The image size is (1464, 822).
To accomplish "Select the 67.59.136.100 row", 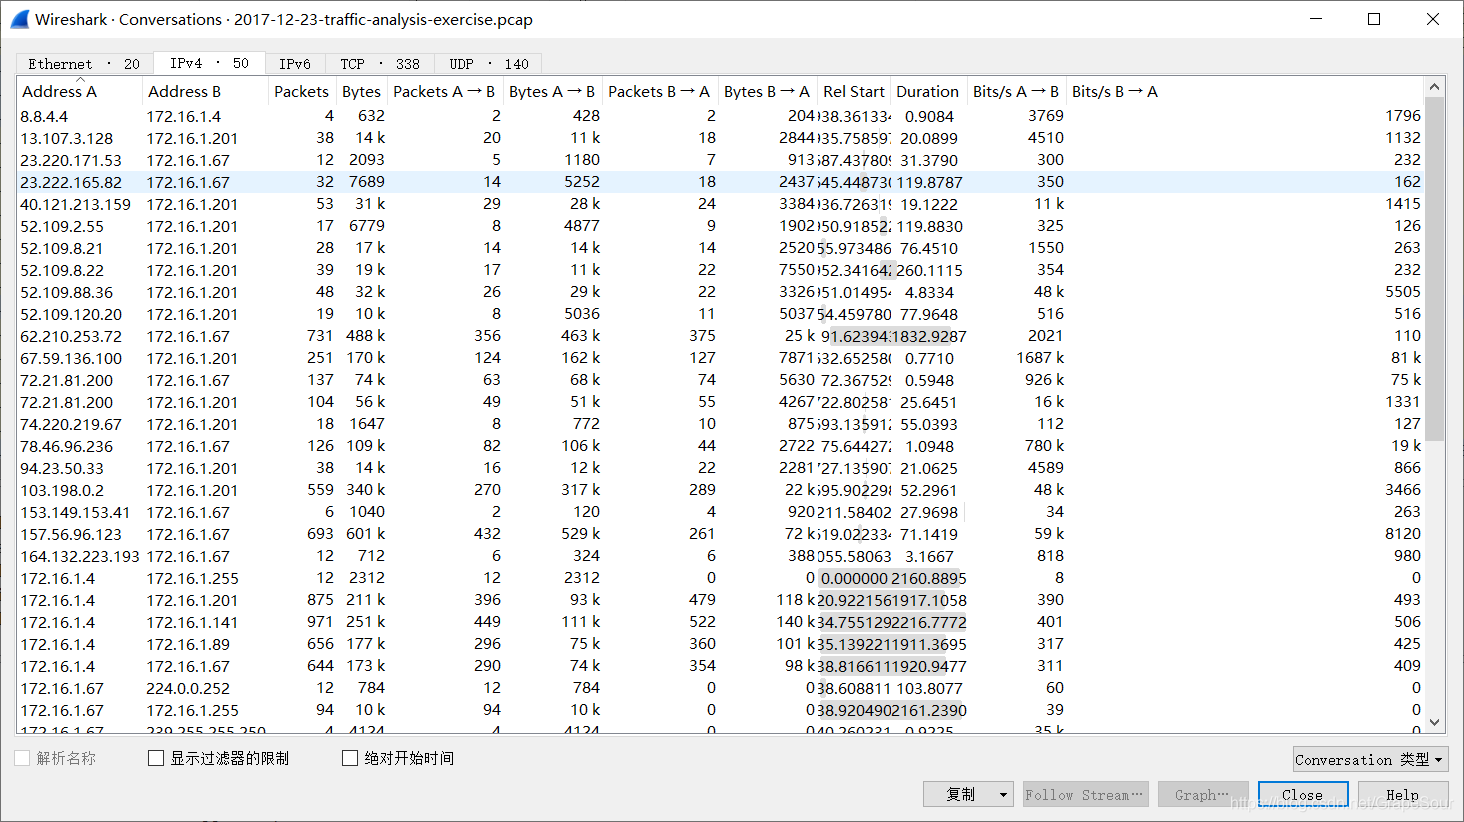I will [721, 358].
